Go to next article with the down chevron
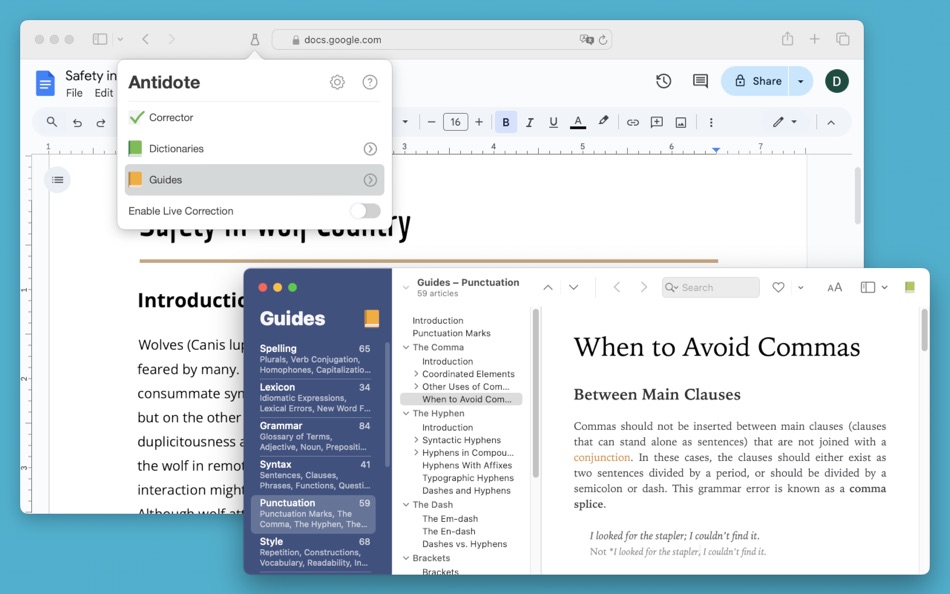 [x=573, y=287]
